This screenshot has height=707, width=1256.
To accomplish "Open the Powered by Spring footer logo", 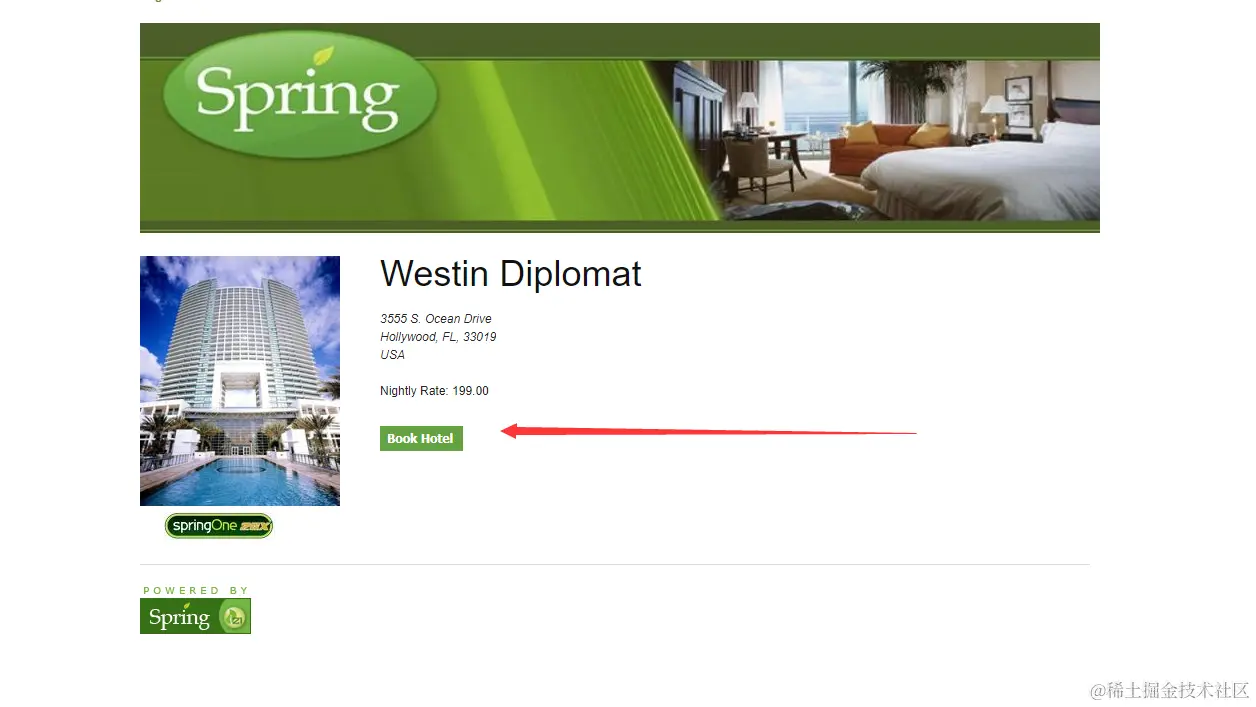I will tap(195, 616).
